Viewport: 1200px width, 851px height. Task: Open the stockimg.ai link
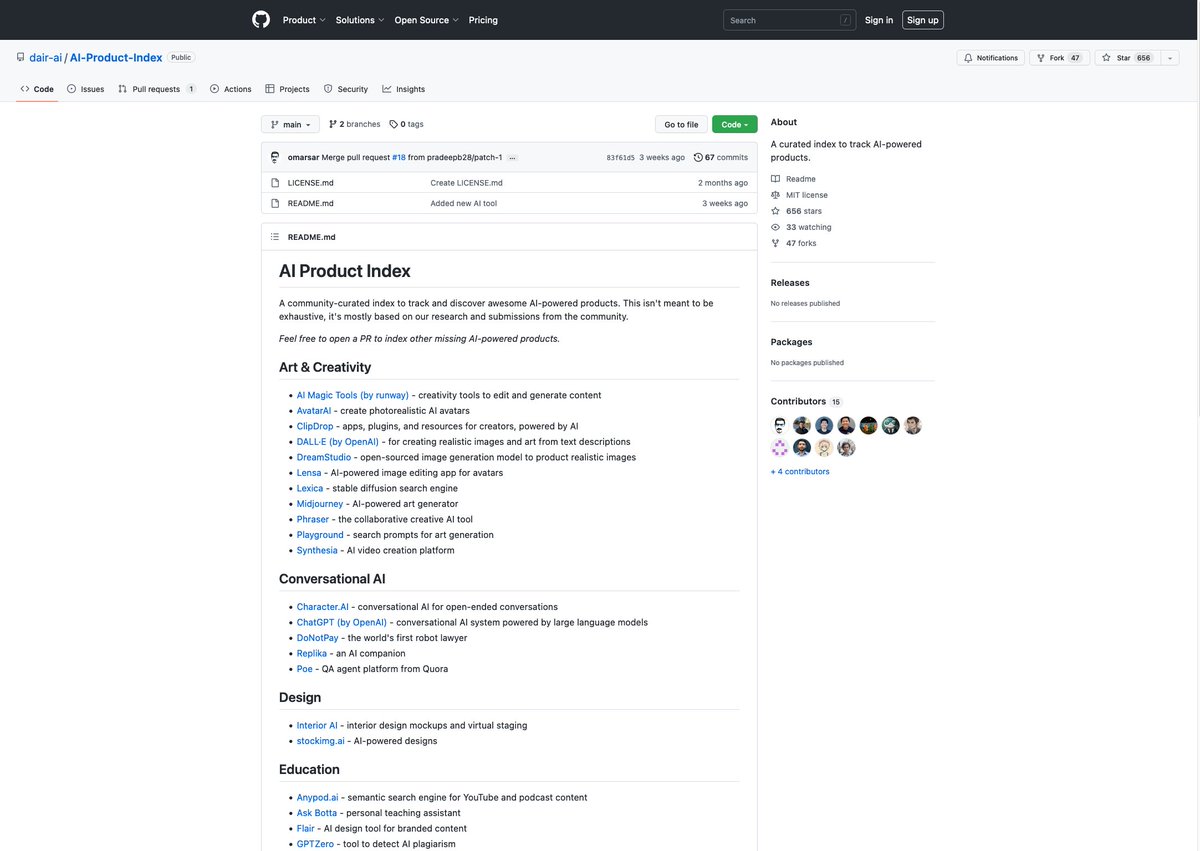click(321, 741)
